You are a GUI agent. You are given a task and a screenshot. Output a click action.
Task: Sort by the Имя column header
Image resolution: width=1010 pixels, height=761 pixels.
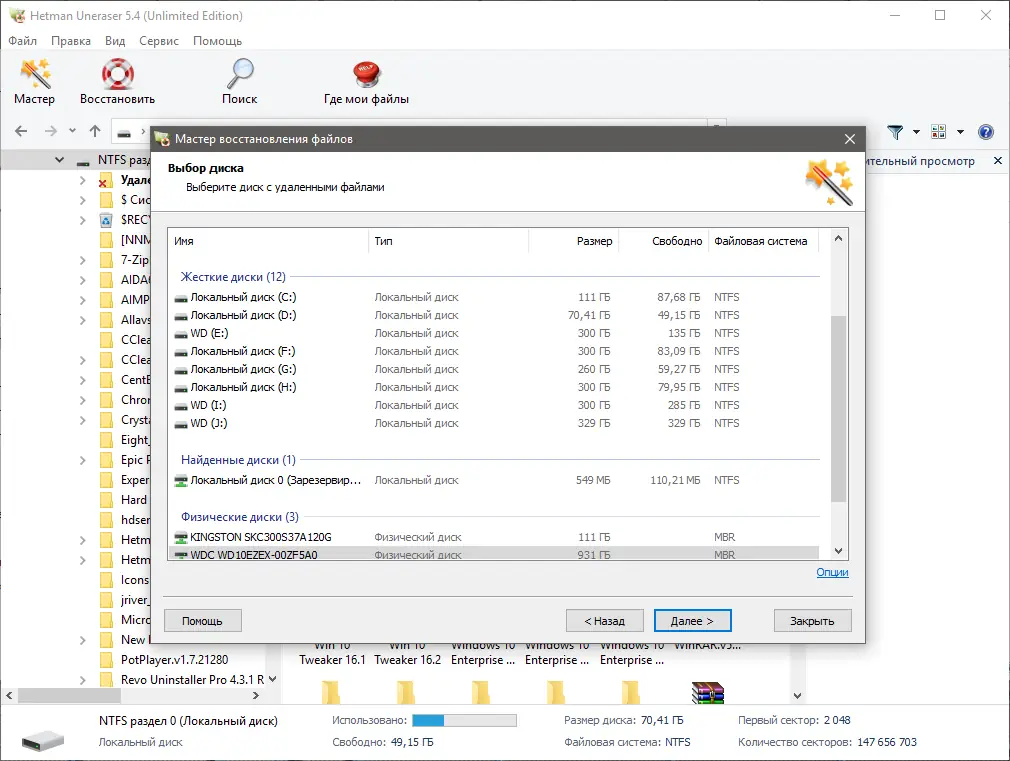269,241
